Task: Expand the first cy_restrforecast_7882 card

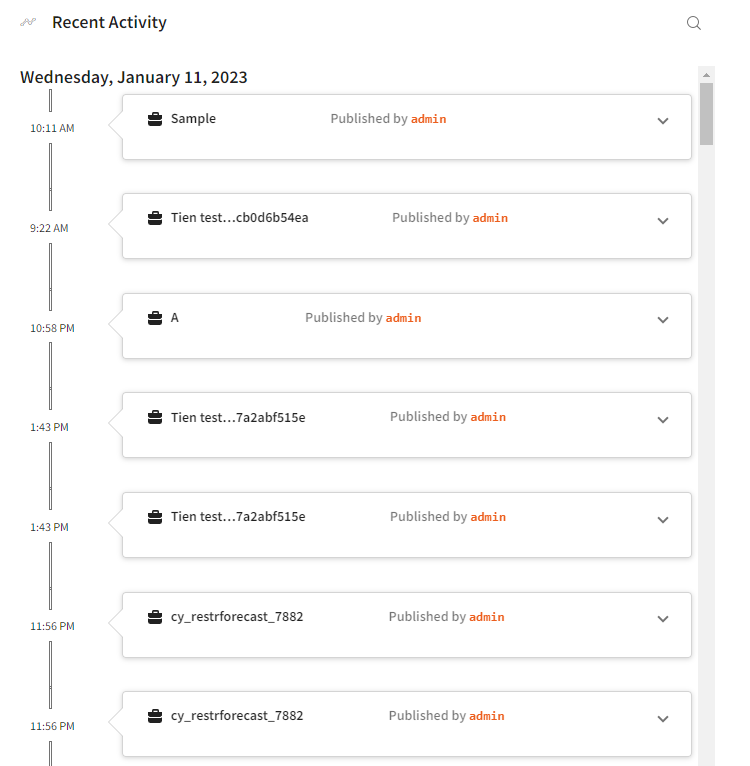Action: (x=662, y=619)
